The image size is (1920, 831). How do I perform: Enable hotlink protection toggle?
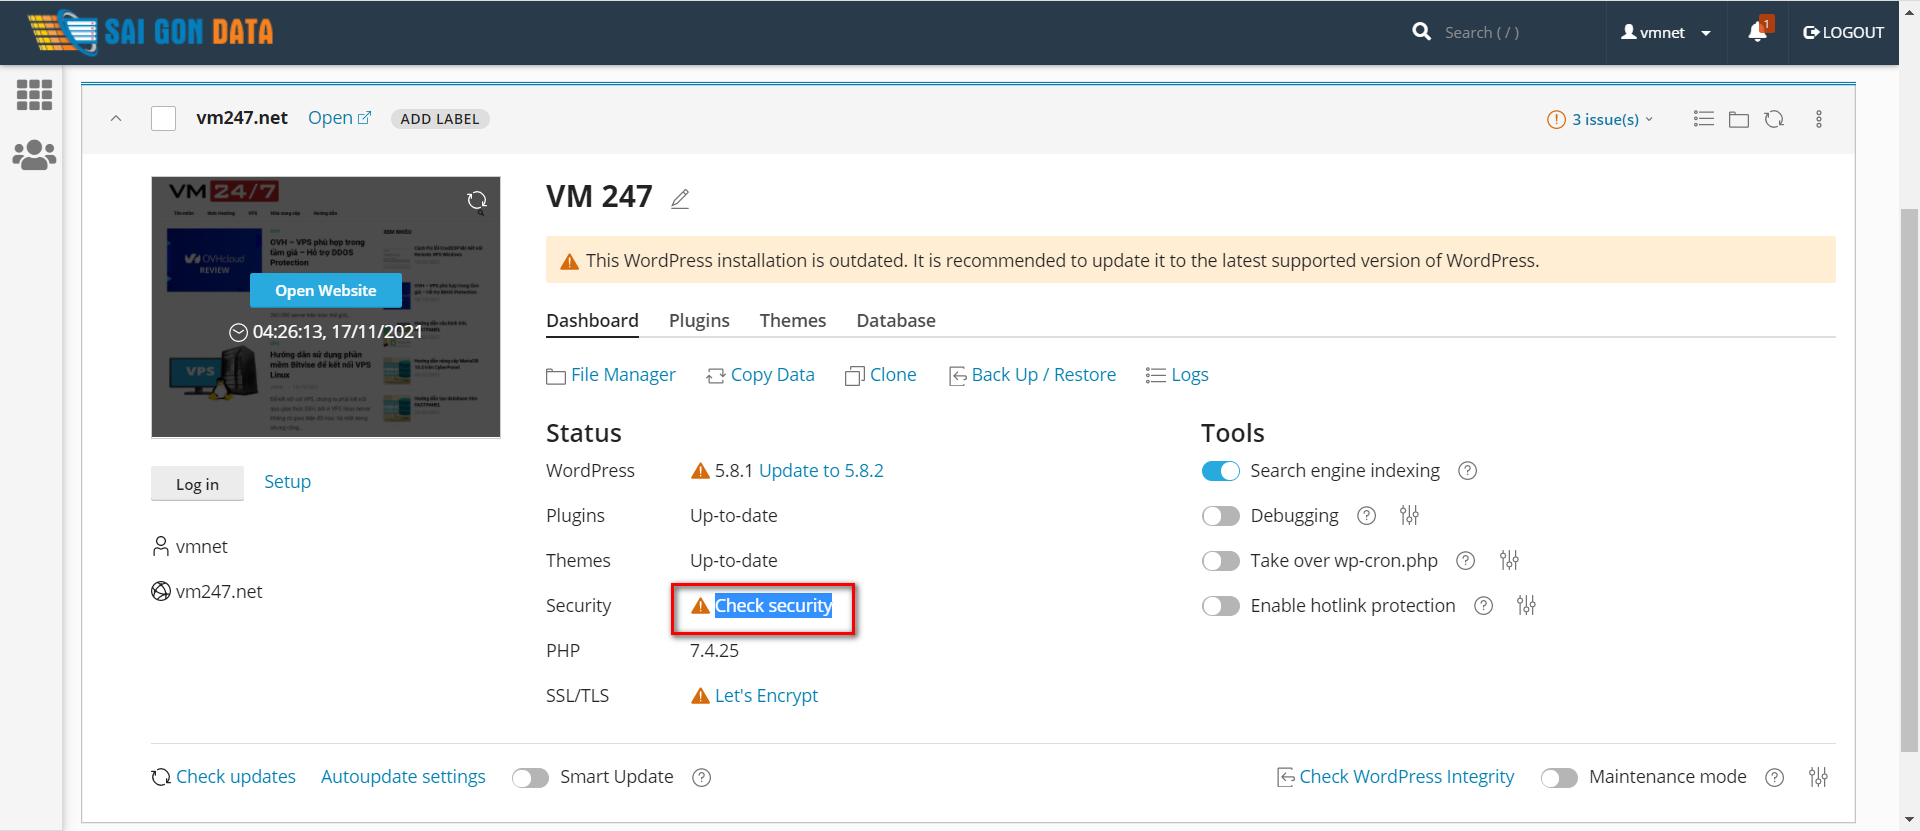point(1220,606)
